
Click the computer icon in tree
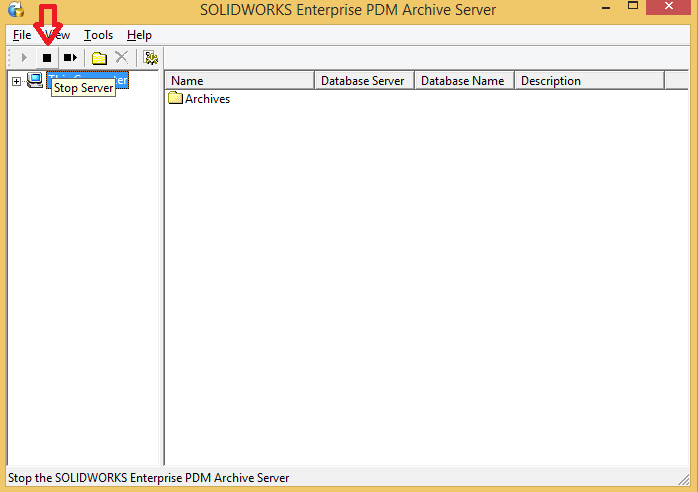(35, 80)
